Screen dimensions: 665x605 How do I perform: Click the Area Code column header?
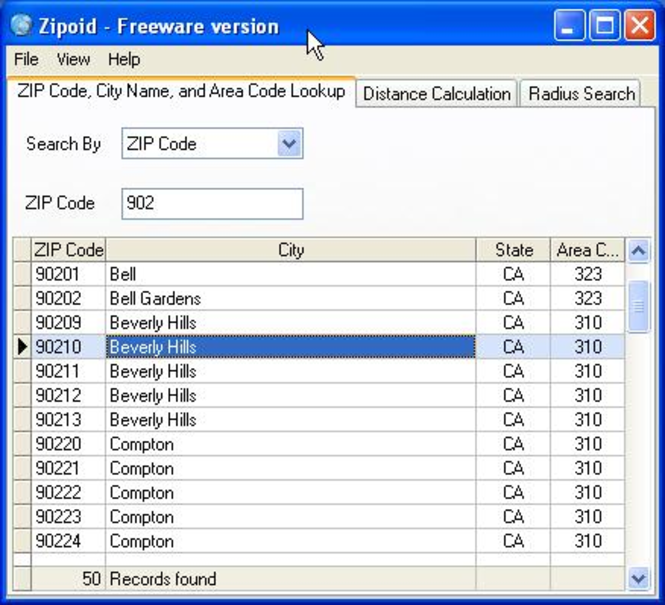587,250
